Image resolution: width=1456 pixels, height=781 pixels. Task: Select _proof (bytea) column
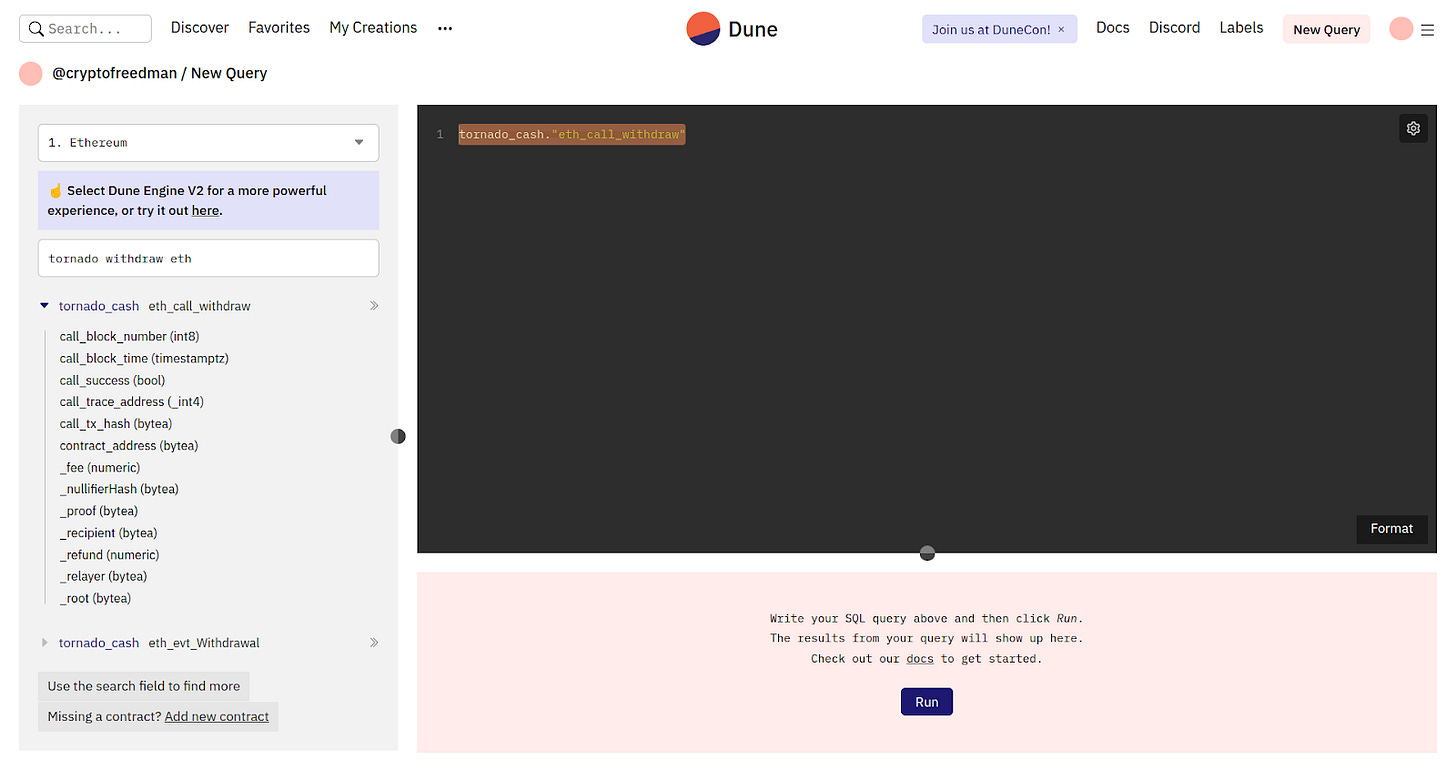[99, 511]
